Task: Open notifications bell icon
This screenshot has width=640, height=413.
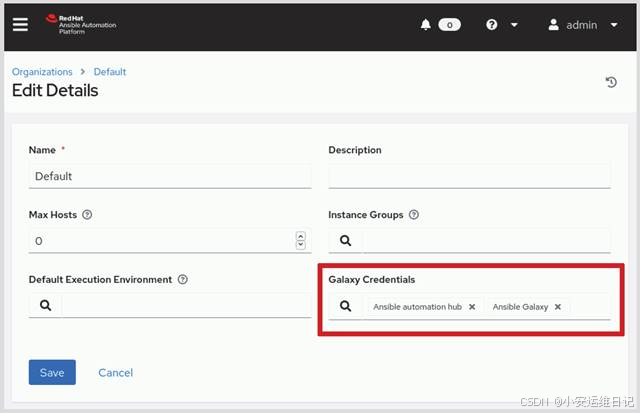Action: (x=425, y=25)
